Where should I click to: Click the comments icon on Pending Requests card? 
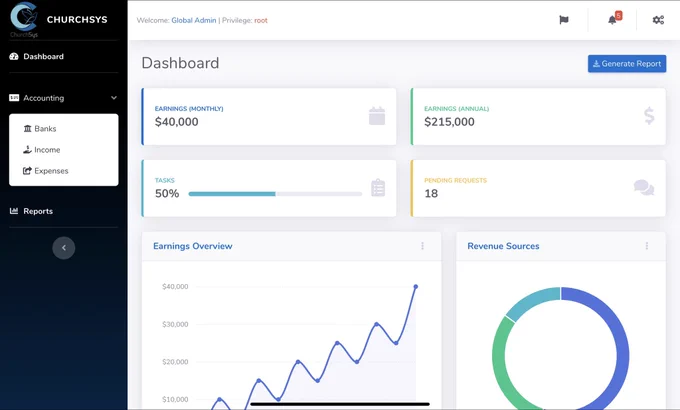(x=644, y=188)
